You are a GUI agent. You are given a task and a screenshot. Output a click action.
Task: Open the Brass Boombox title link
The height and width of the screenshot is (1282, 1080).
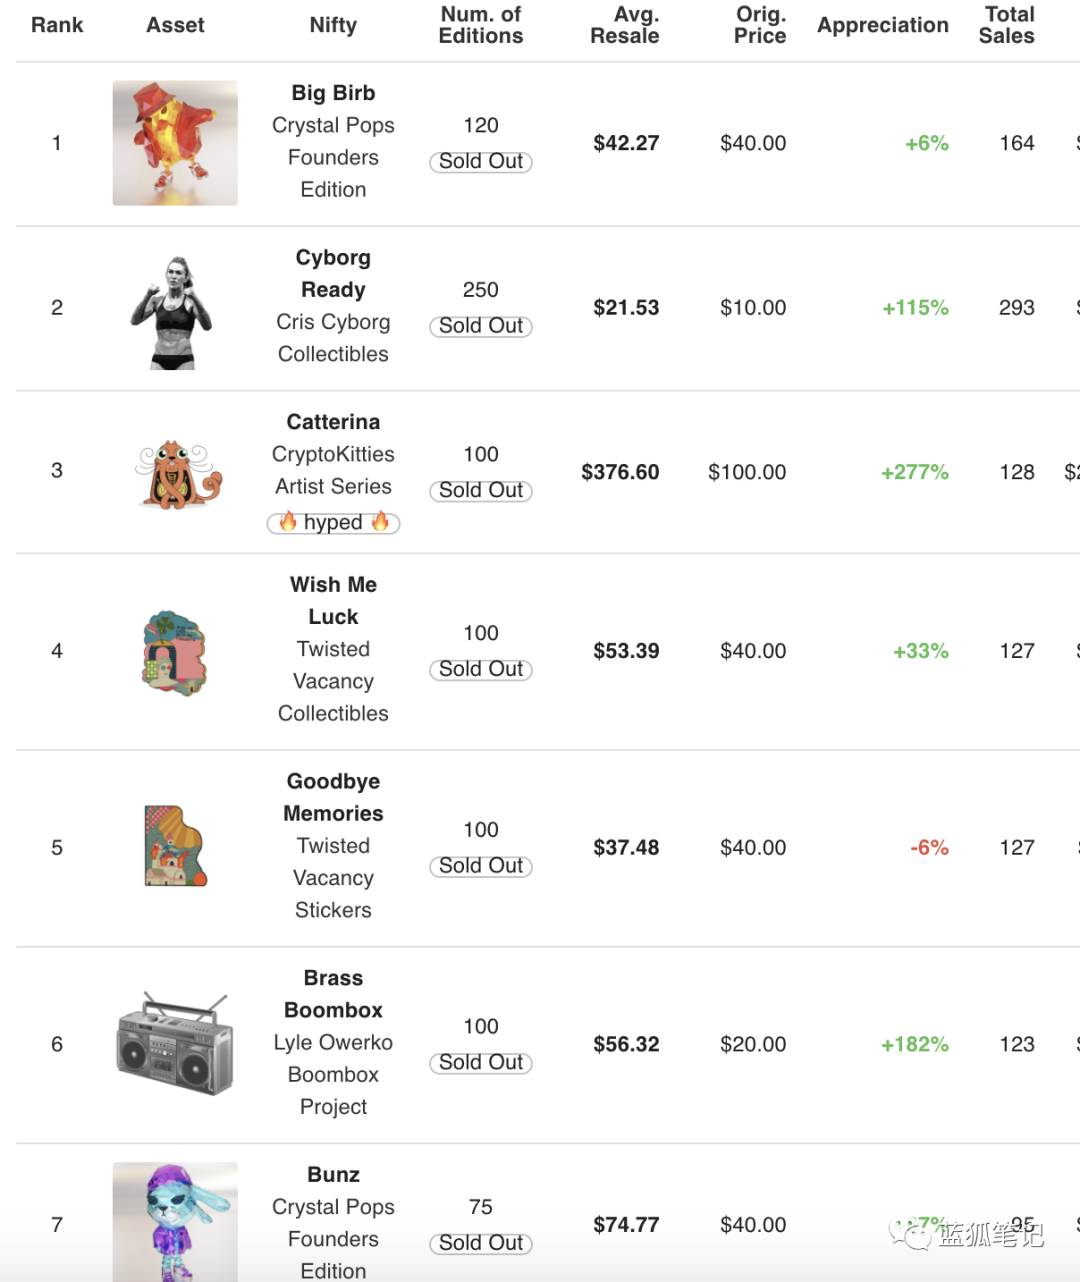333,994
